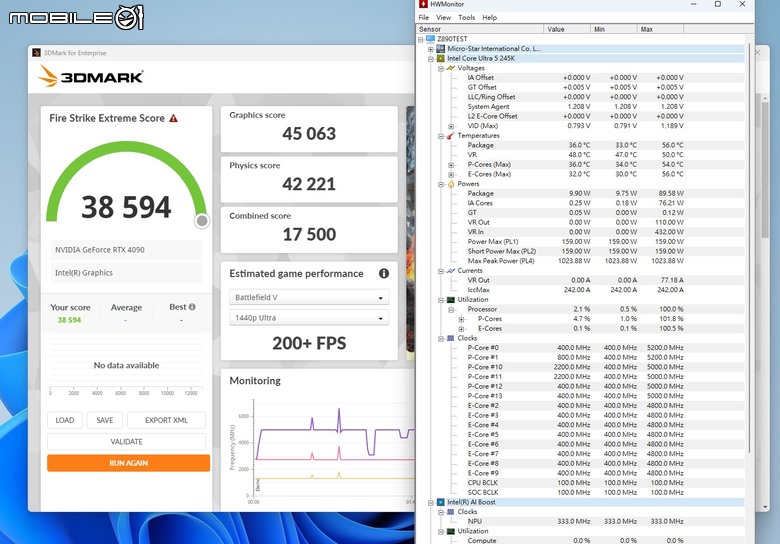This screenshot has width=780, height=544.
Task: Expand the VID (Max) entry
Action: (x=451, y=126)
